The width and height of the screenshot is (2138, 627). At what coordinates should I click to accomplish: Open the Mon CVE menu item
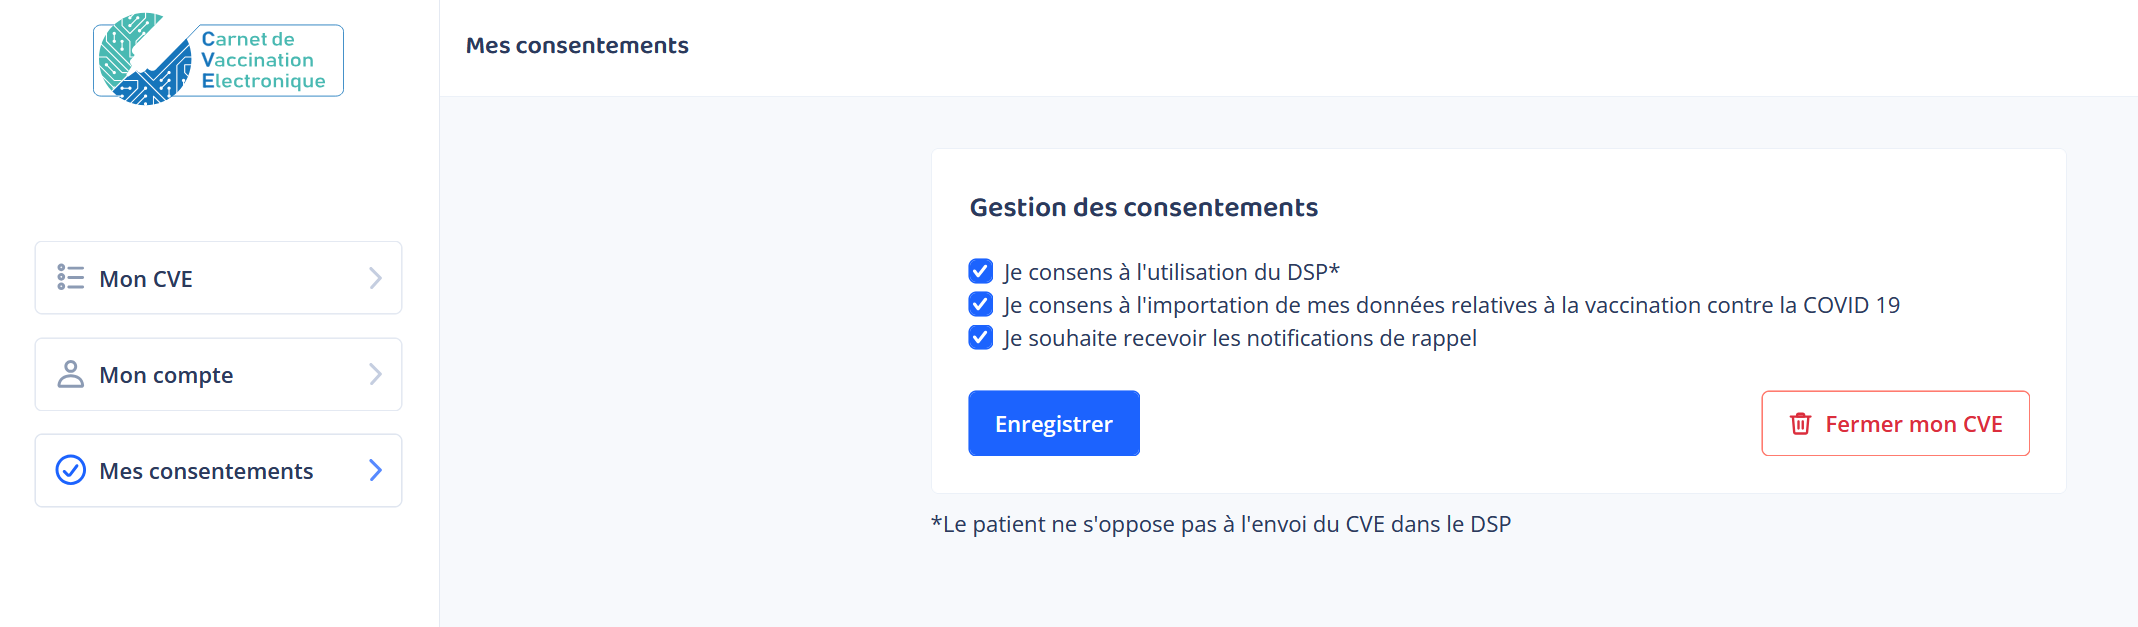pyautogui.click(x=146, y=279)
